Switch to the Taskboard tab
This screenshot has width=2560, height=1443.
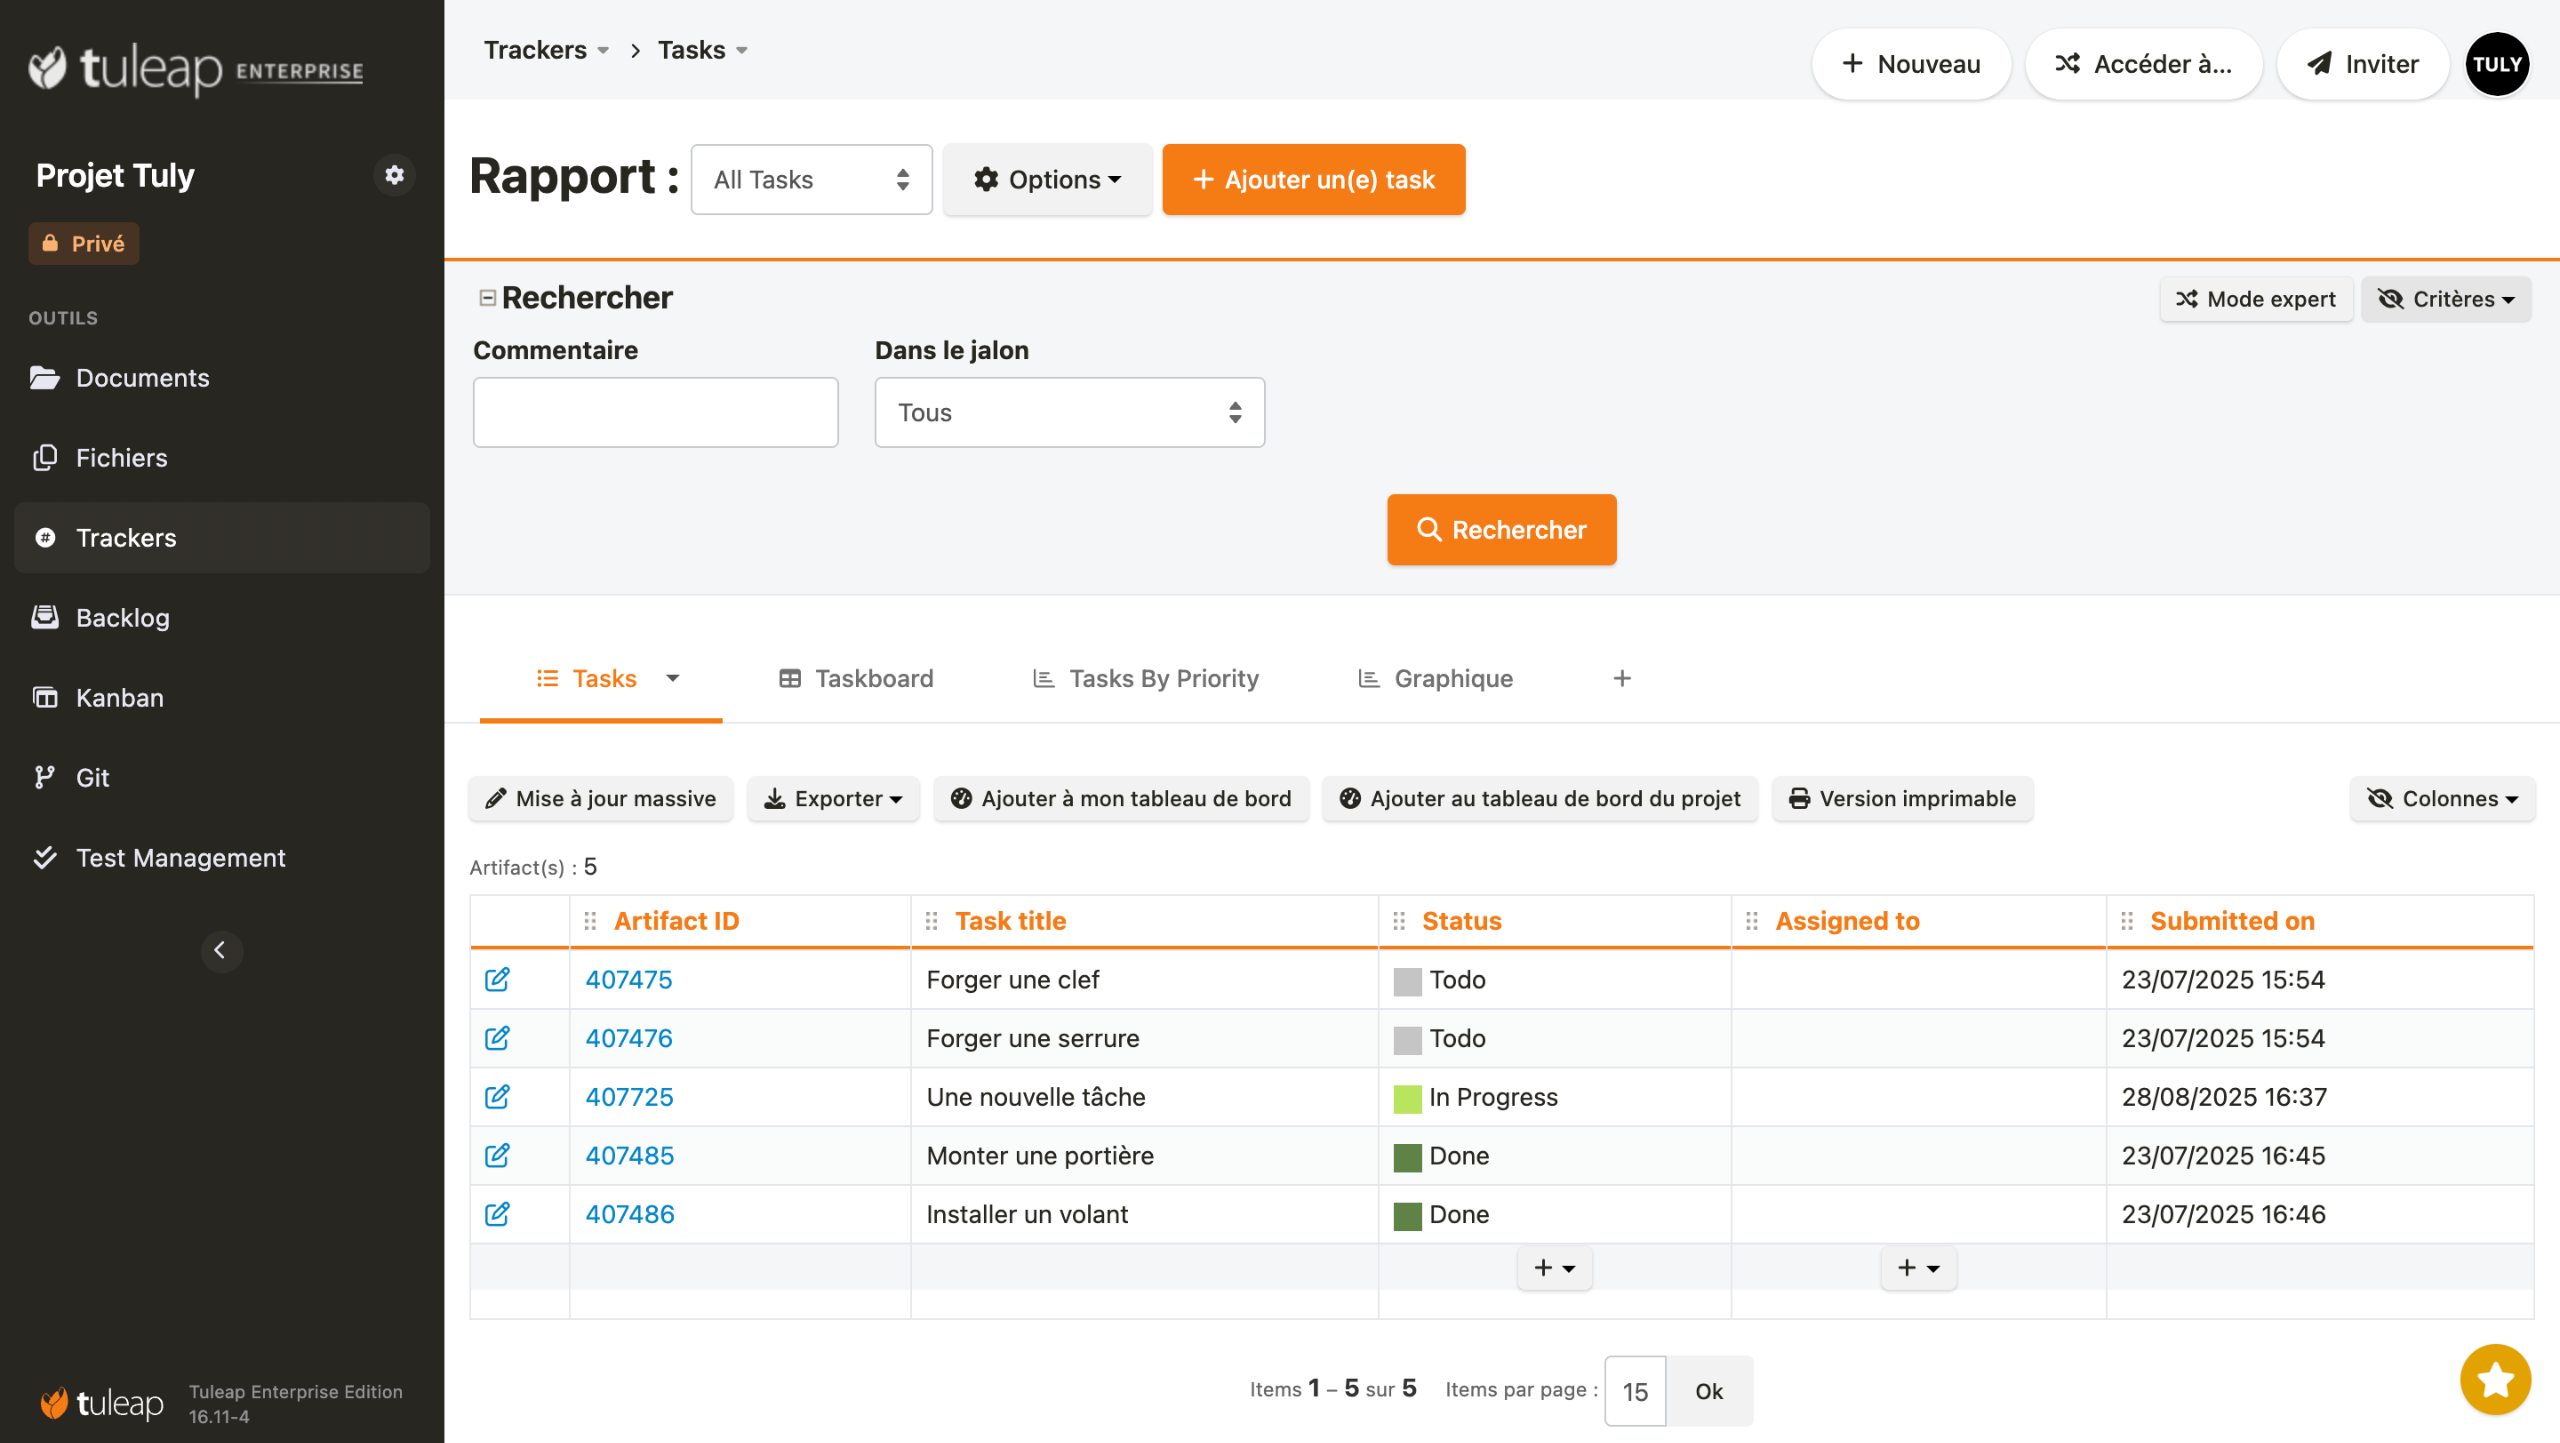(856, 678)
